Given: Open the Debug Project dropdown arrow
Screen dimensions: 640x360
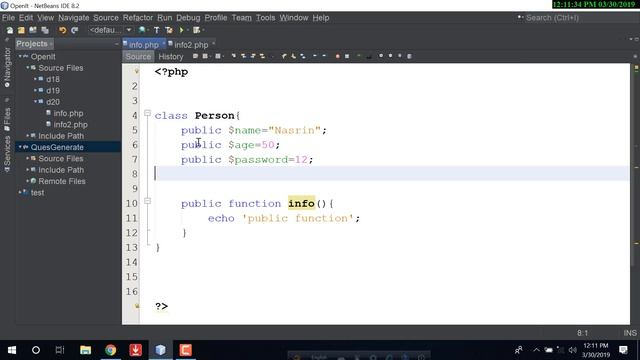Looking at the screenshot, I should [x=203, y=30].
